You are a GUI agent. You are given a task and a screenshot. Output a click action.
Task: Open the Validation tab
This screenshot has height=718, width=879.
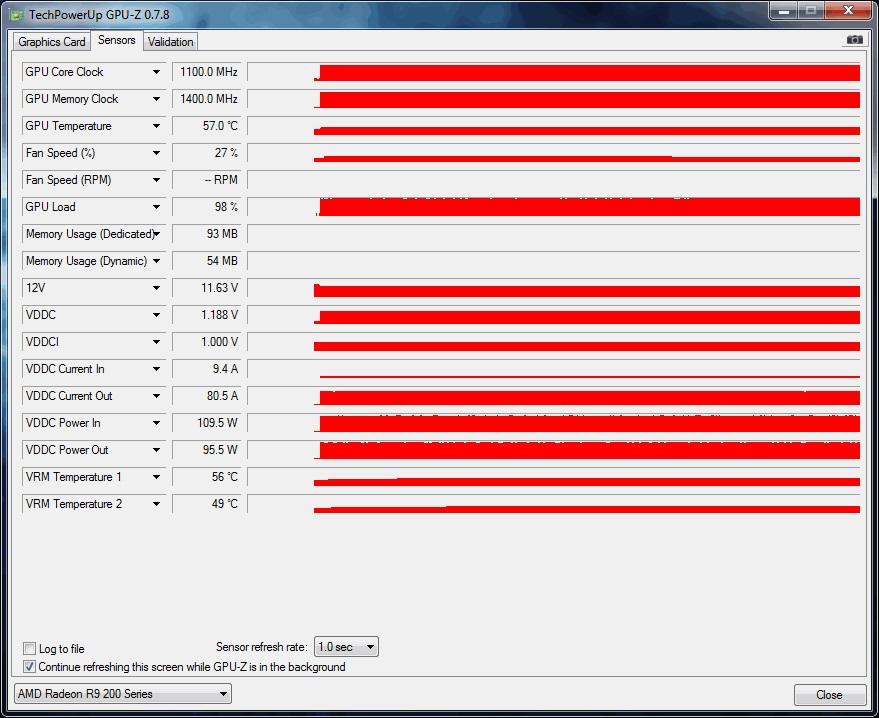point(170,41)
